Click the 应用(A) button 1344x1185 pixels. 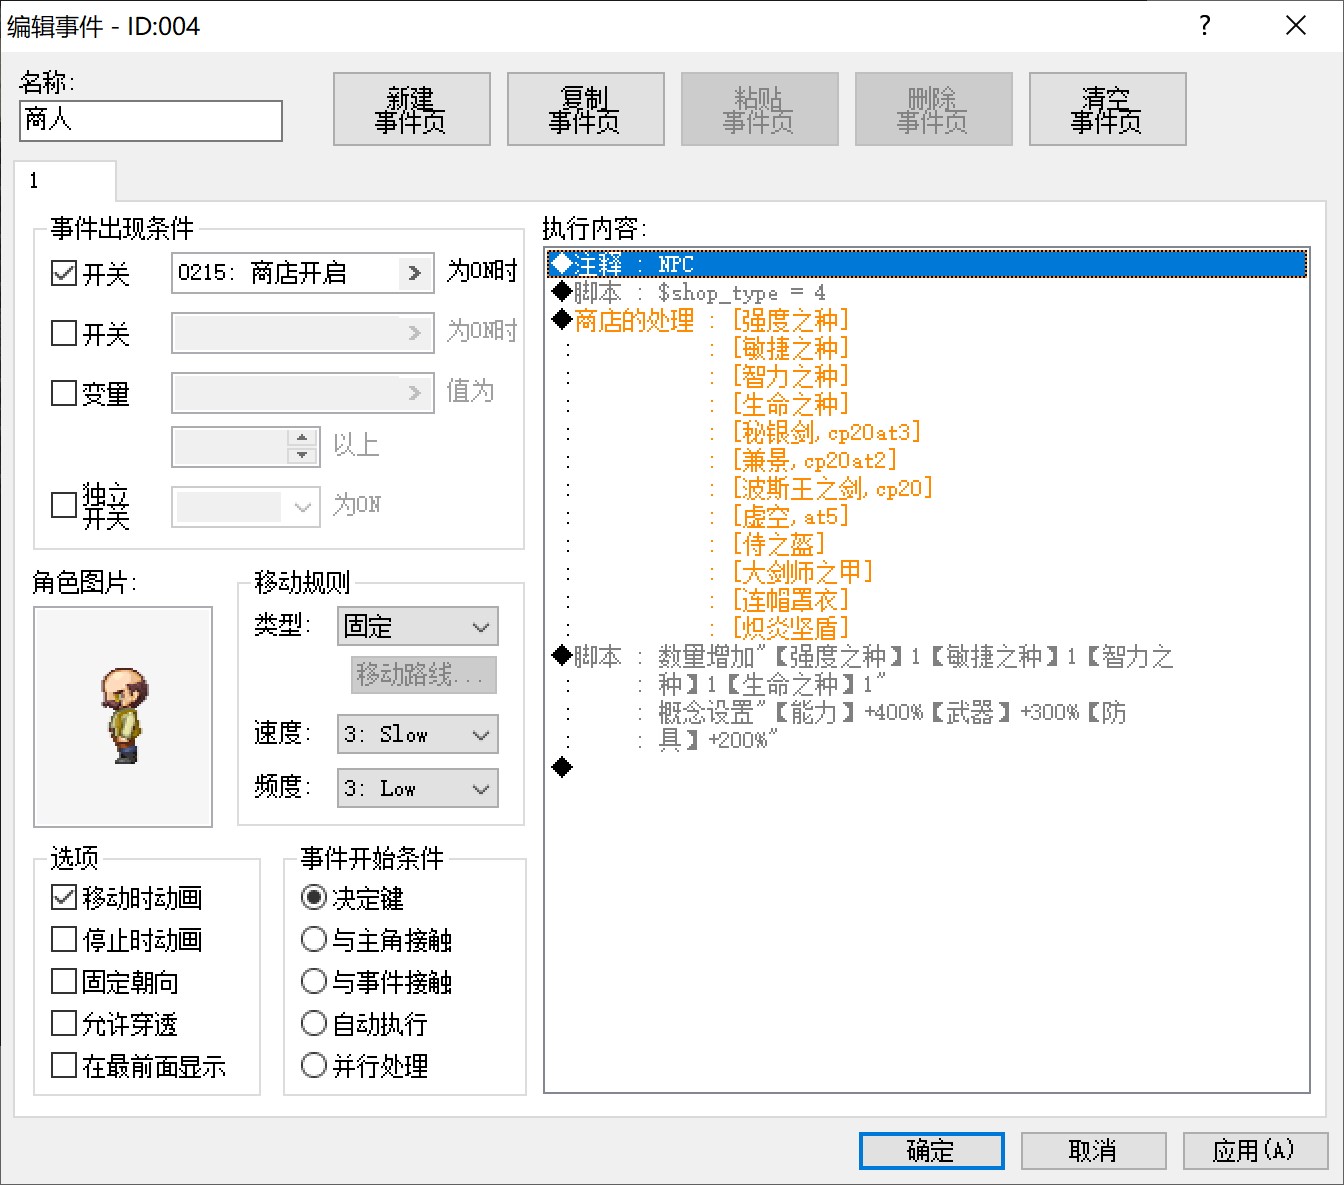pos(1256,1151)
